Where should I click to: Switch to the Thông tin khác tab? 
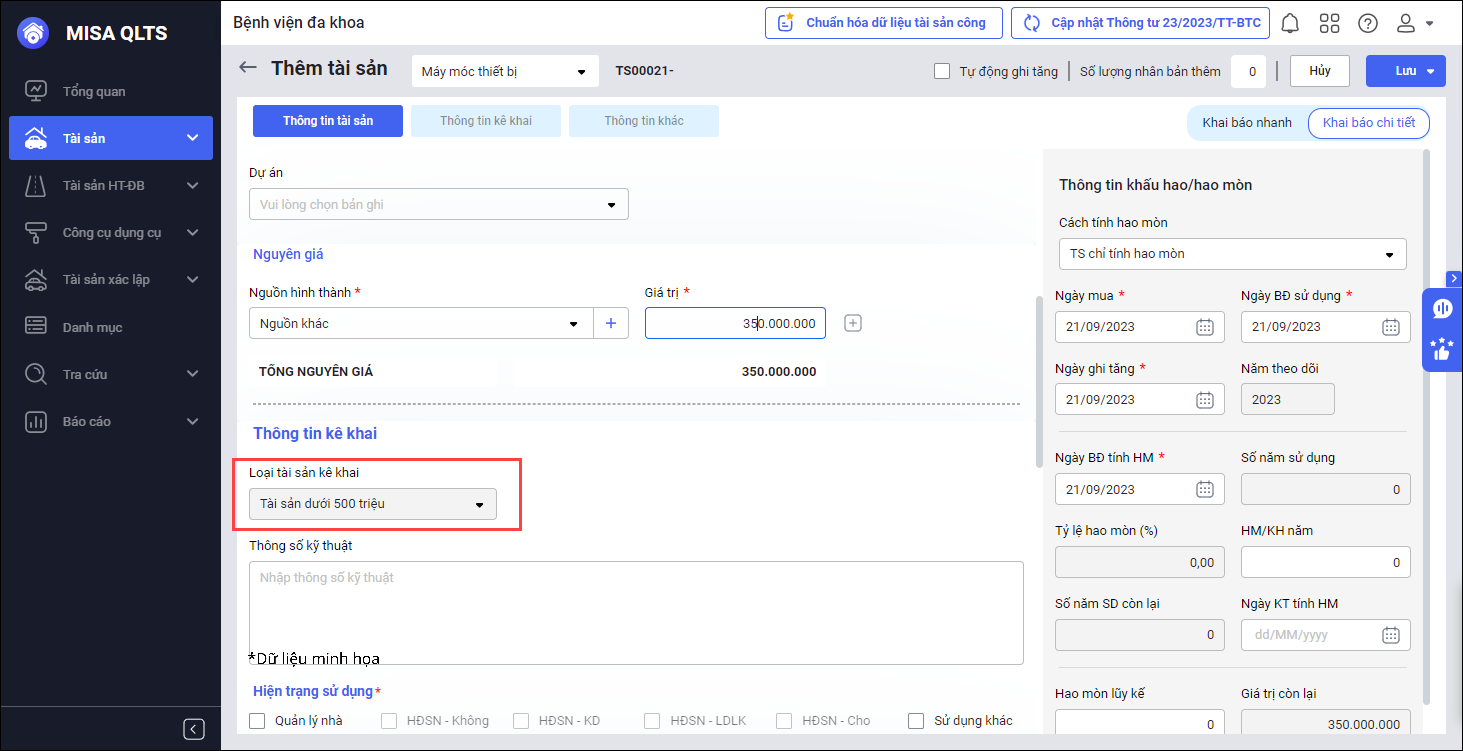point(644,121)
